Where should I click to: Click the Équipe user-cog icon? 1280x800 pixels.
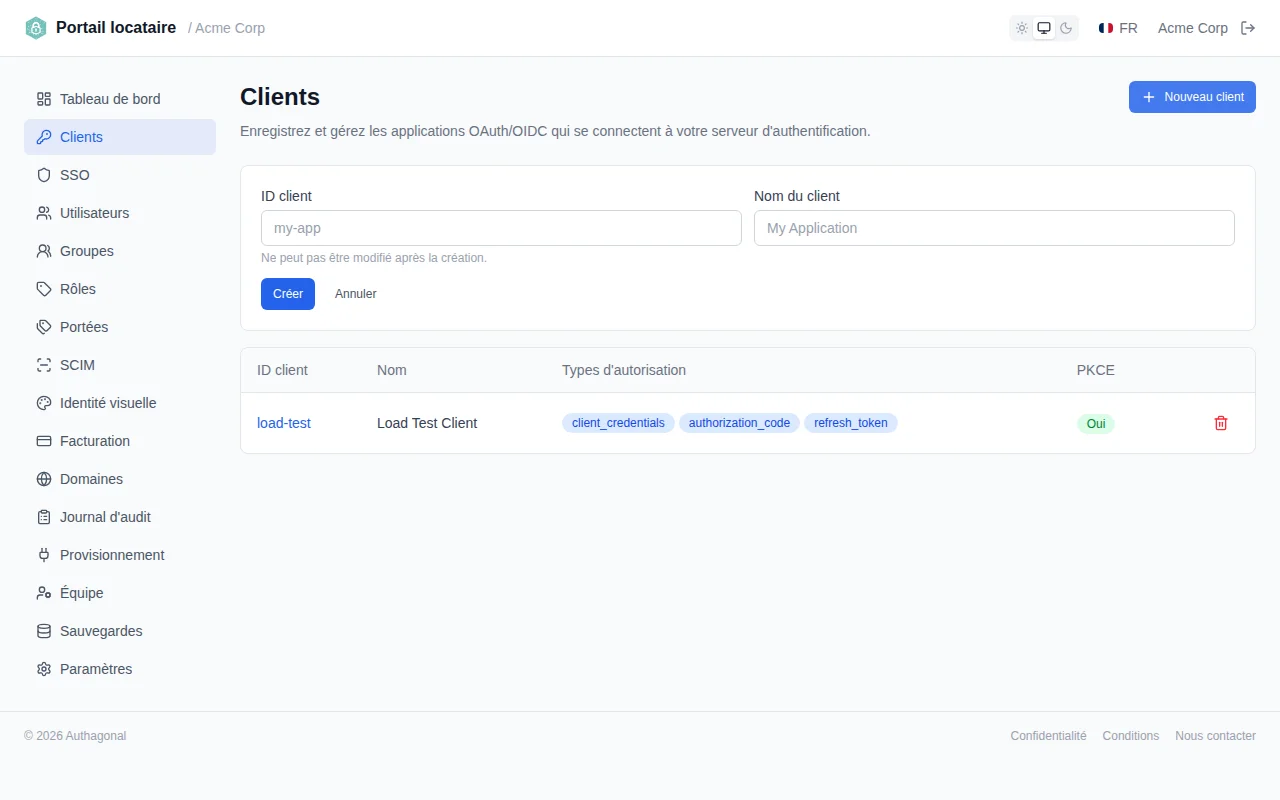click(x=44, y=593)
